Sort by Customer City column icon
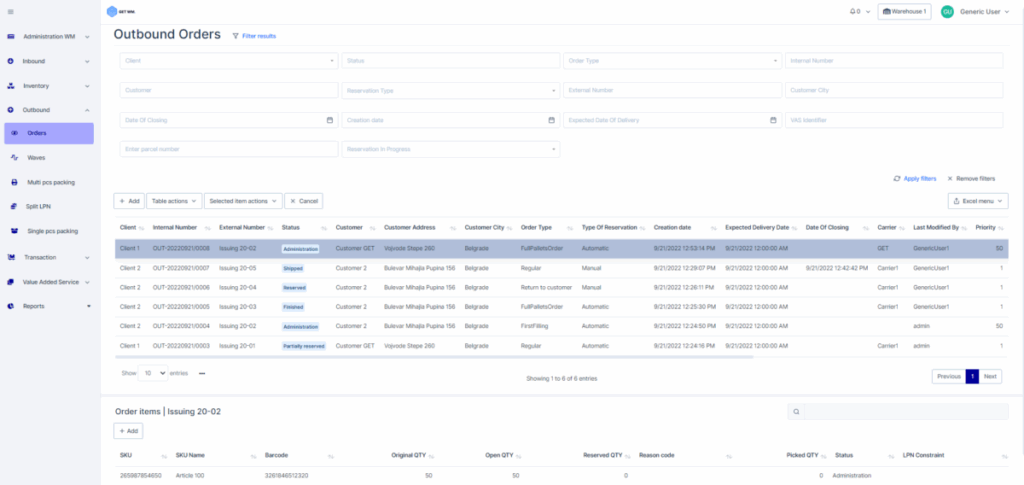This screenshot has width=1024, height=485. (510, 228)
